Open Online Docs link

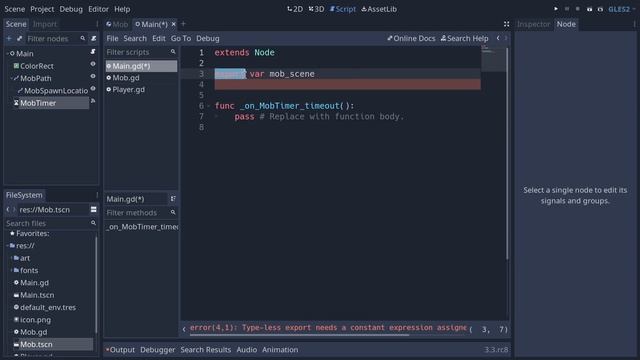(411, 38)
